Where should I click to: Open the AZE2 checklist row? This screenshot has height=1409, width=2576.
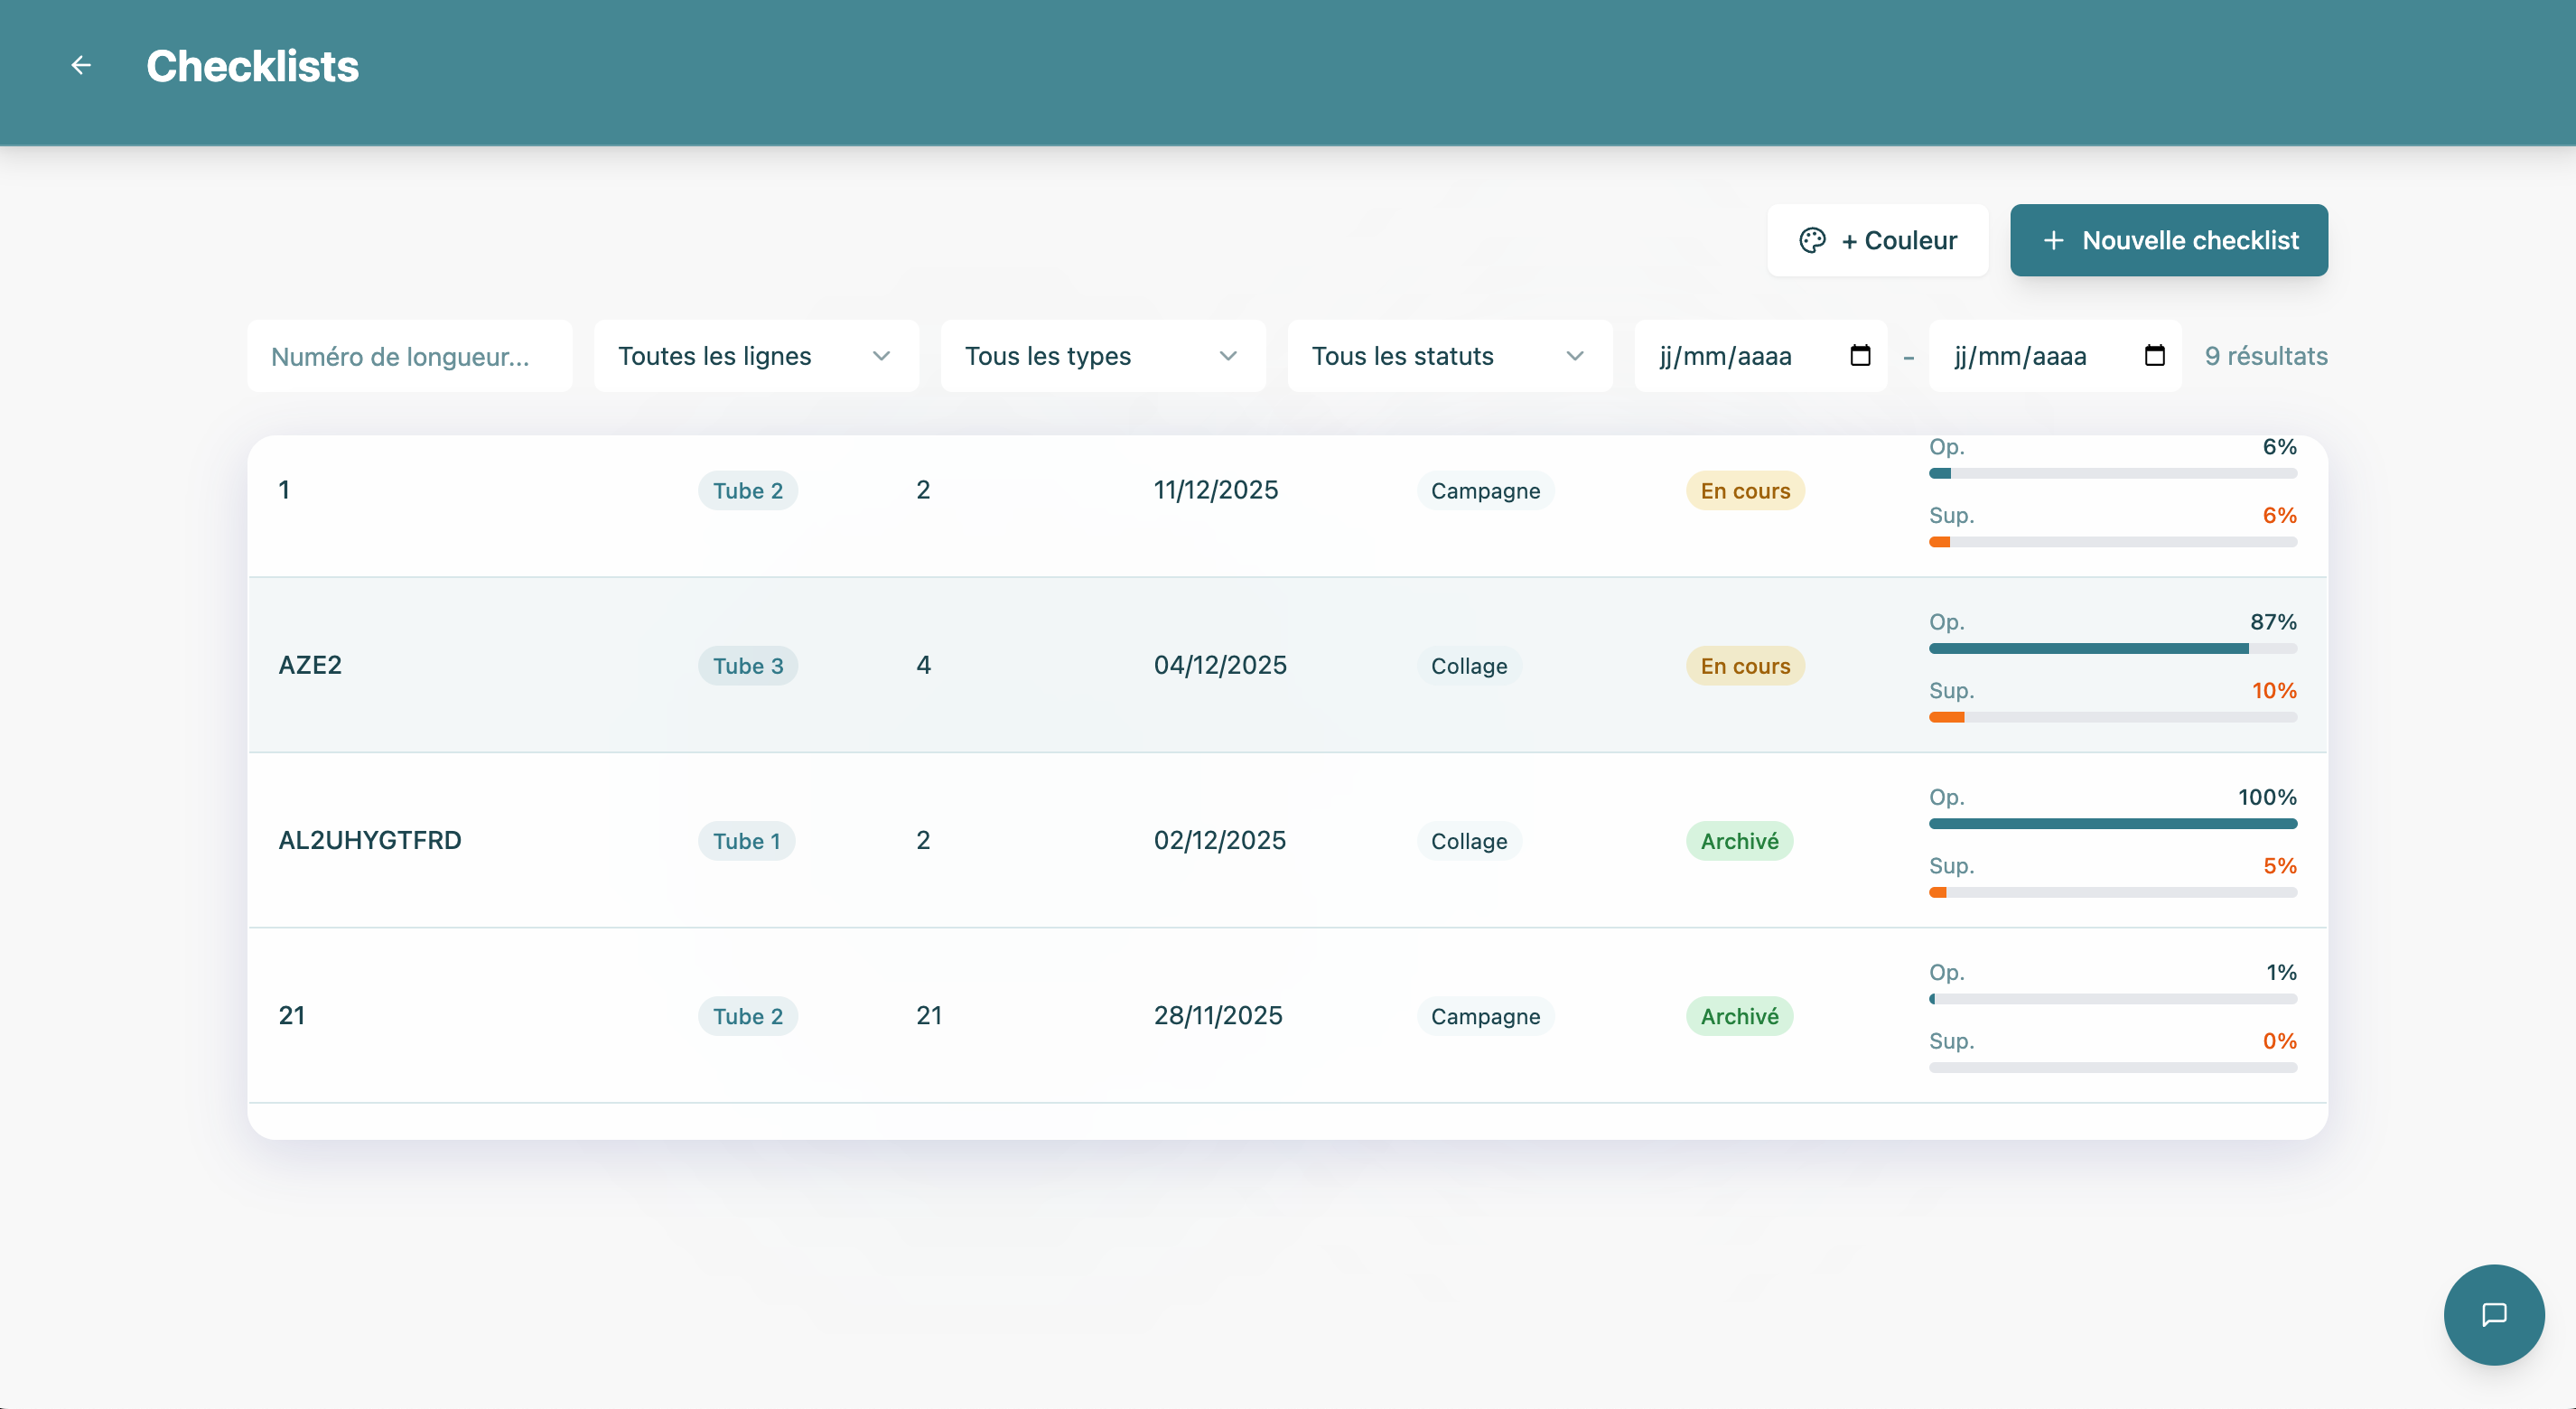coord(310,665)
